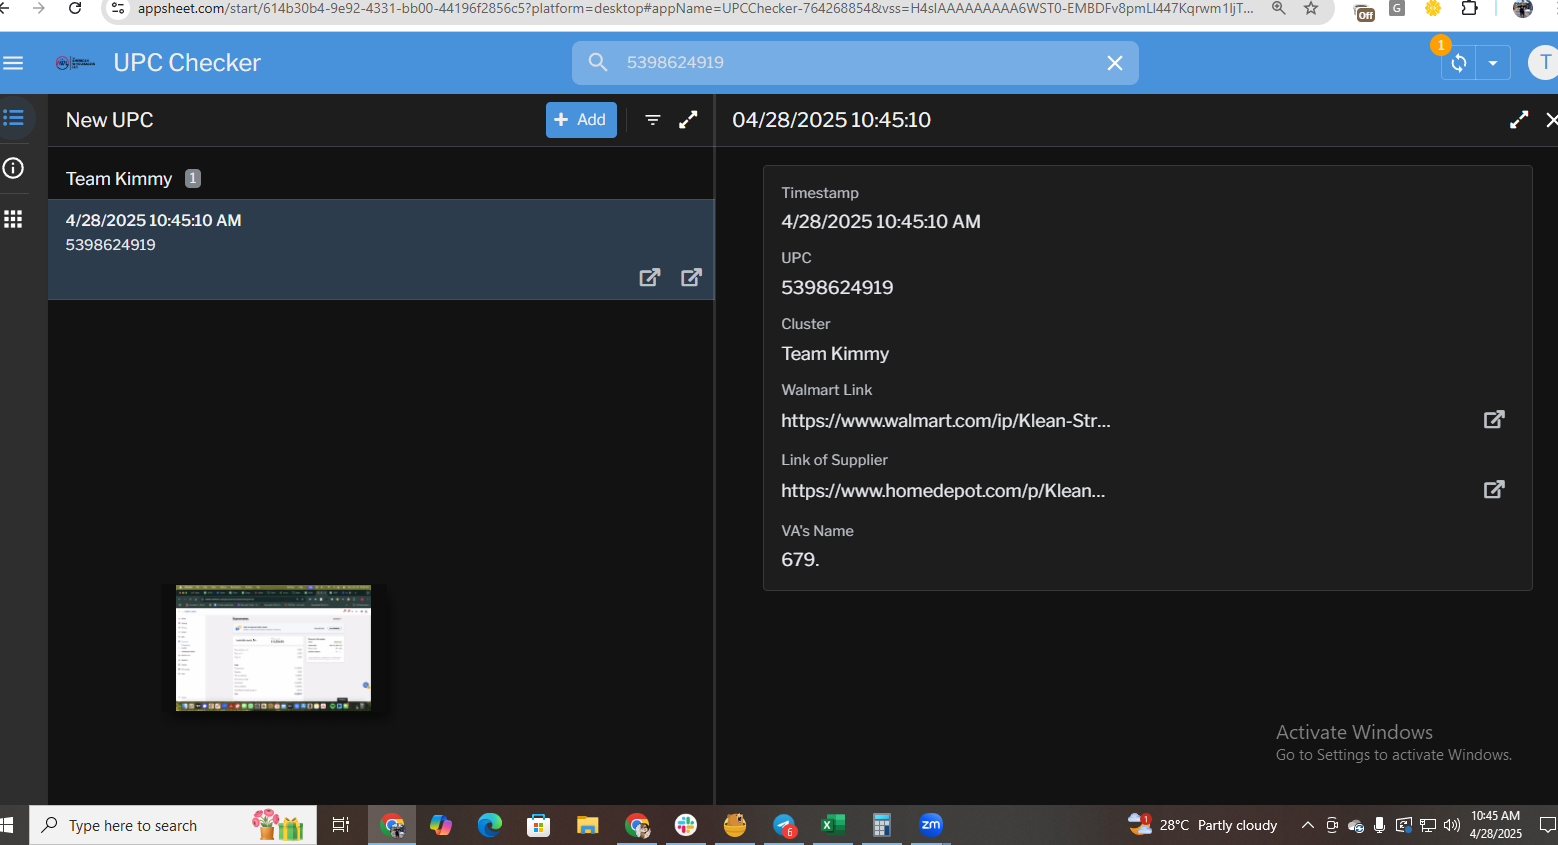
Task: Open the homedepot supplier link URL
Action: pos(943,491)
